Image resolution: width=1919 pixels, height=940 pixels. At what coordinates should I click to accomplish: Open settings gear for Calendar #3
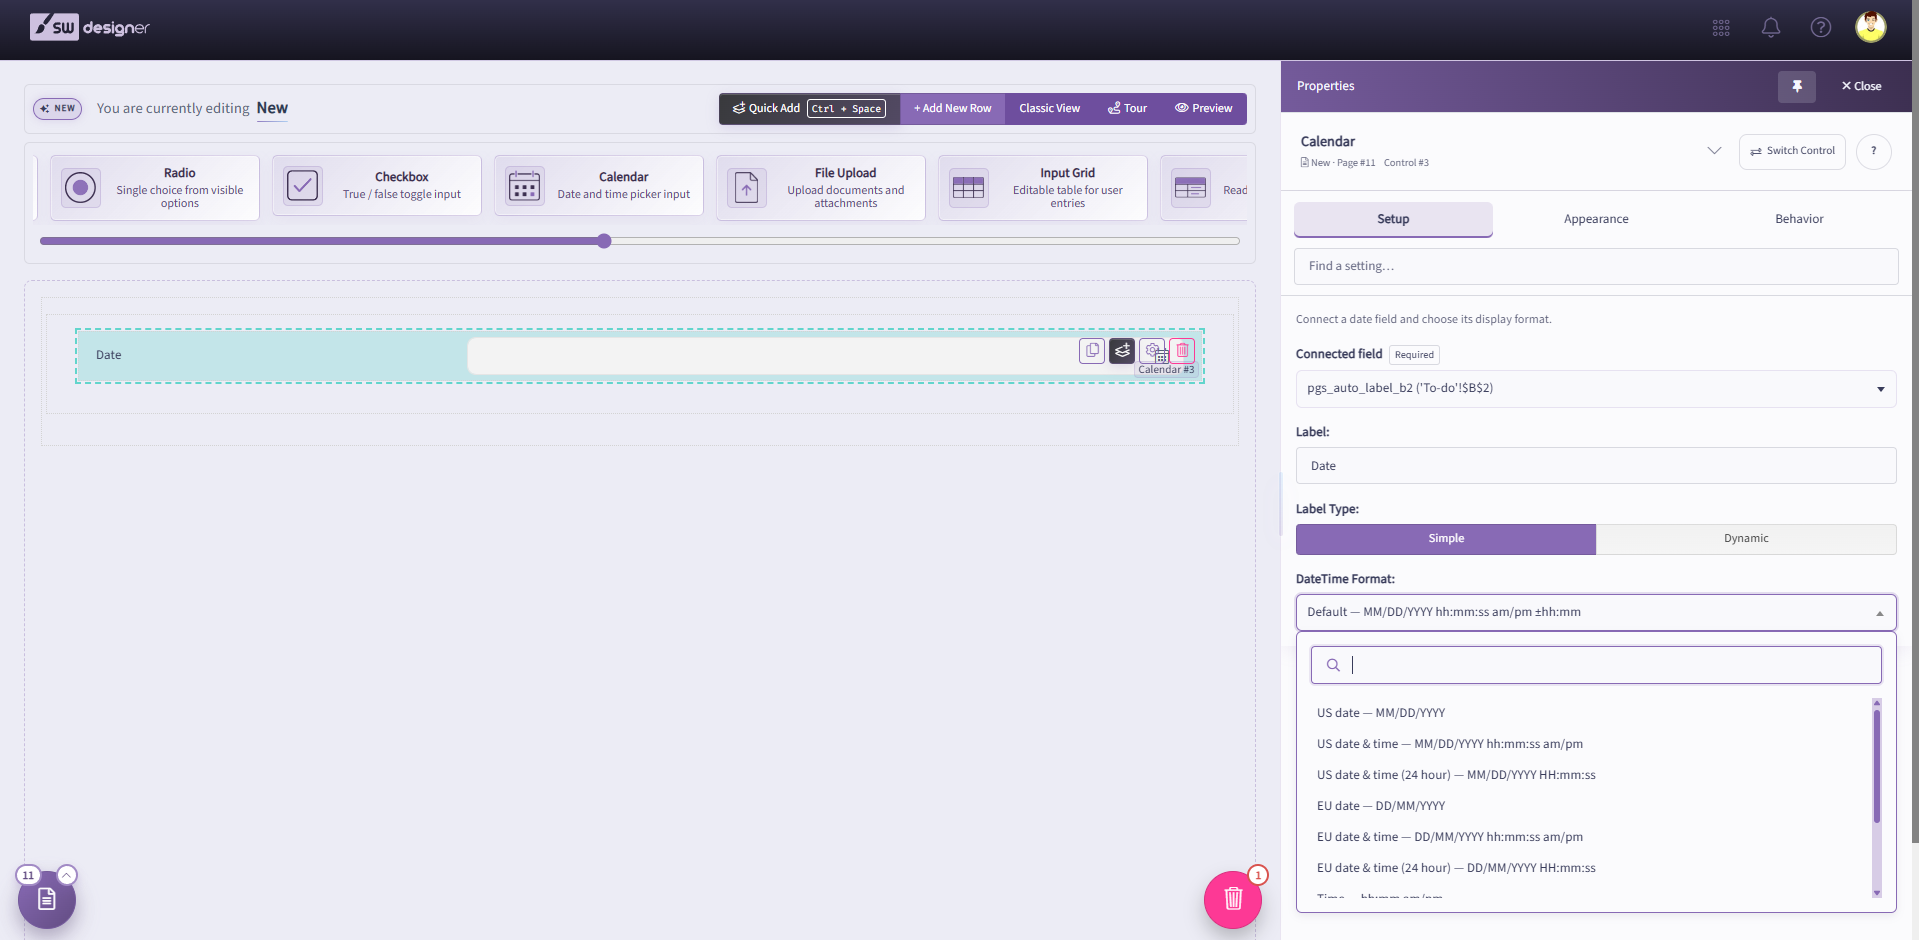(1152, 351)
